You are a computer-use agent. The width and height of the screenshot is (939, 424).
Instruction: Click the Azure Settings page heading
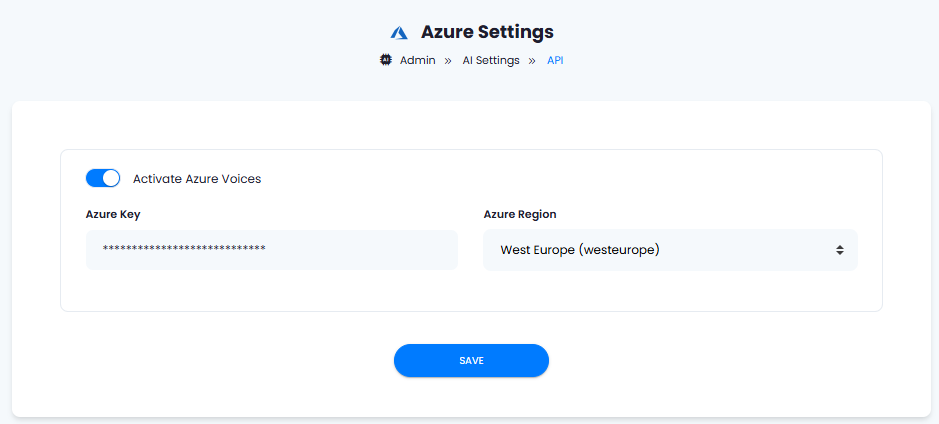click(x=487, y=32)
